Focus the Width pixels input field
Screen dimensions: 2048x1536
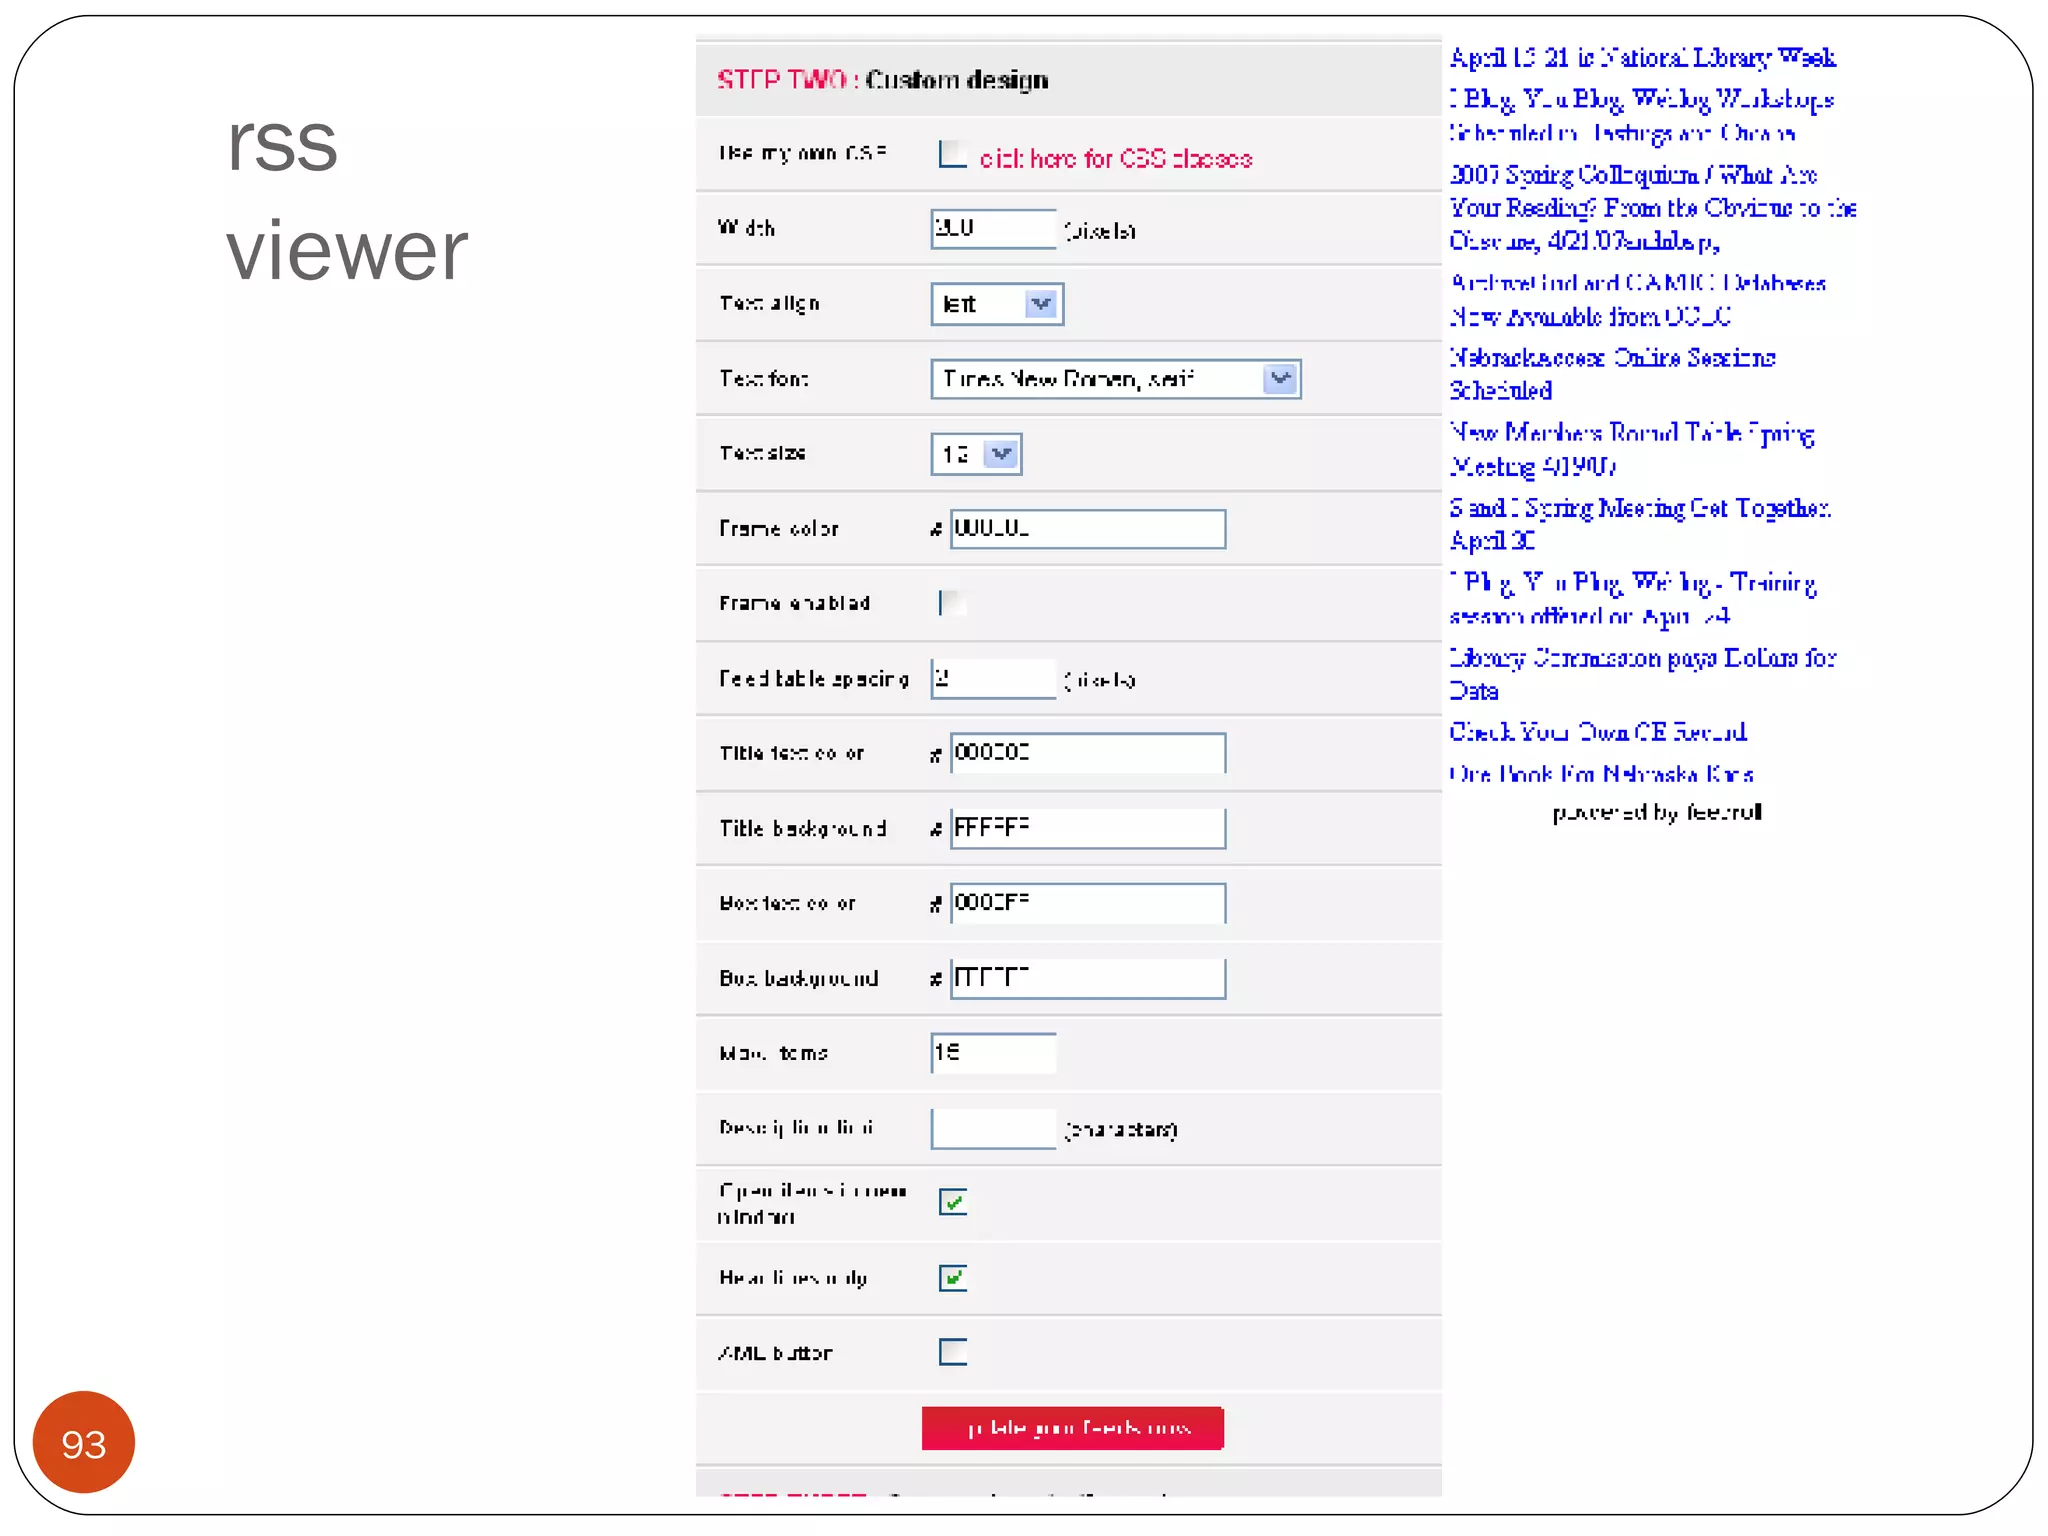click(x=993, y=229)
